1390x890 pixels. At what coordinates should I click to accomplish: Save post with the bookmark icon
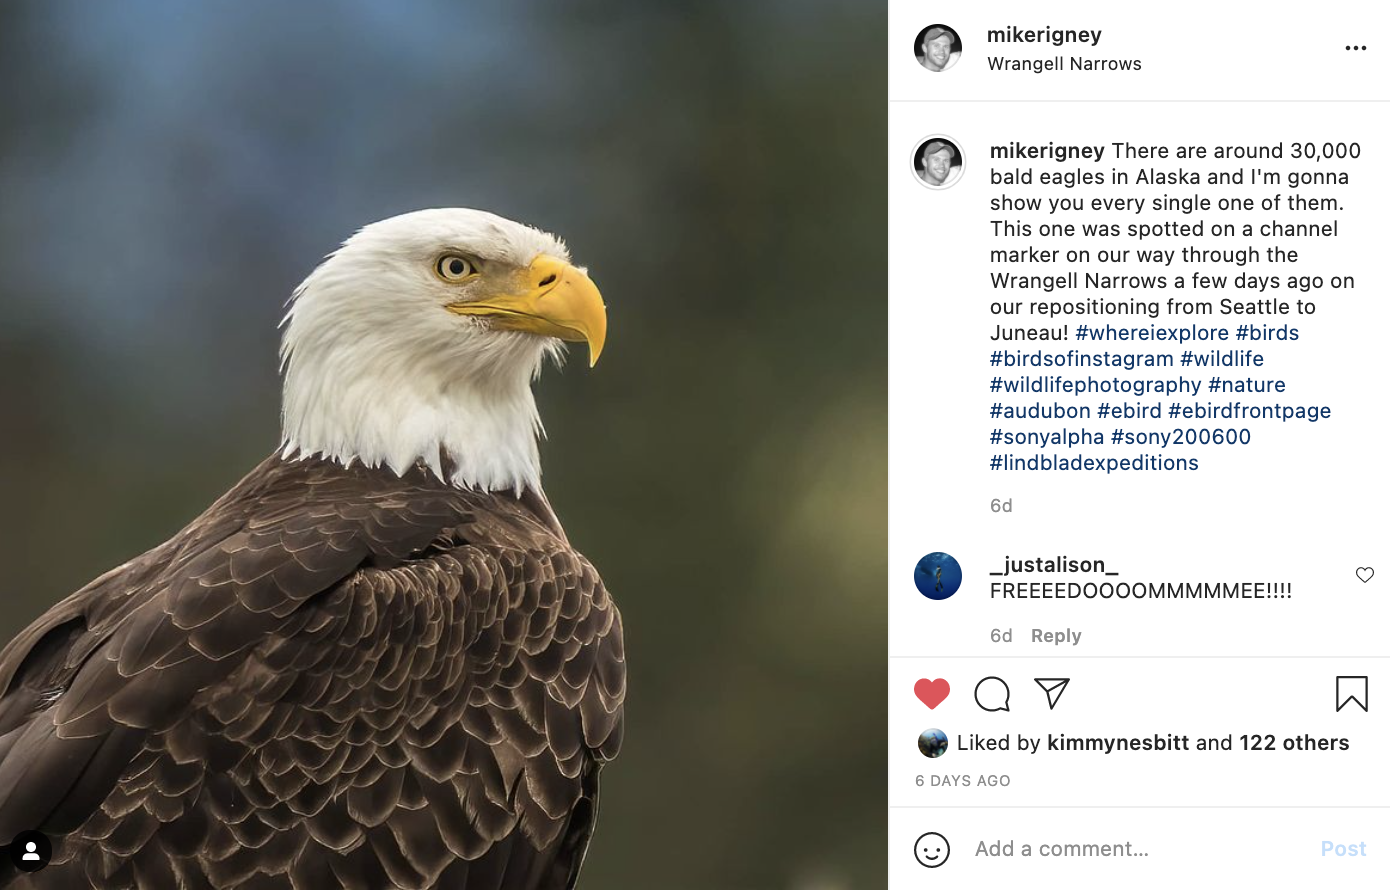[1352, 694]
